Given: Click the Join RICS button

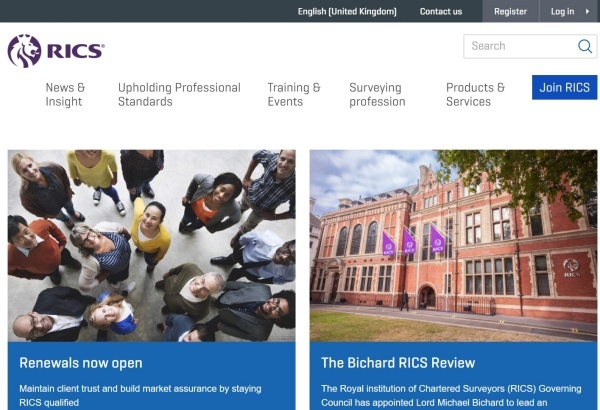Looking at the screenshot, I should 564,87.
